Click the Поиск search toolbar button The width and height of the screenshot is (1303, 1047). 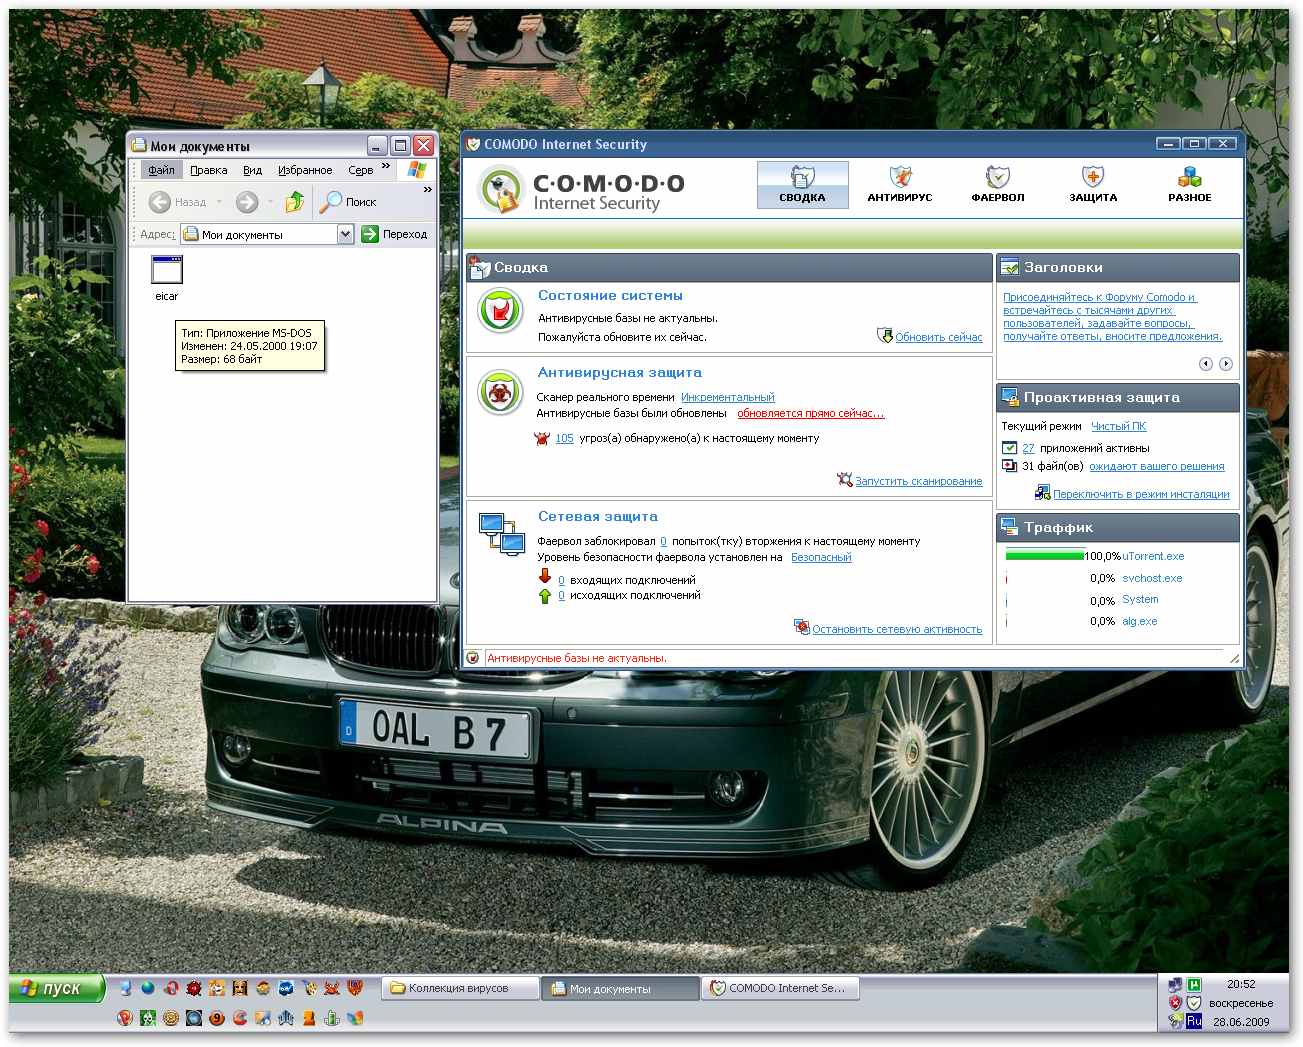coord(348,202)
